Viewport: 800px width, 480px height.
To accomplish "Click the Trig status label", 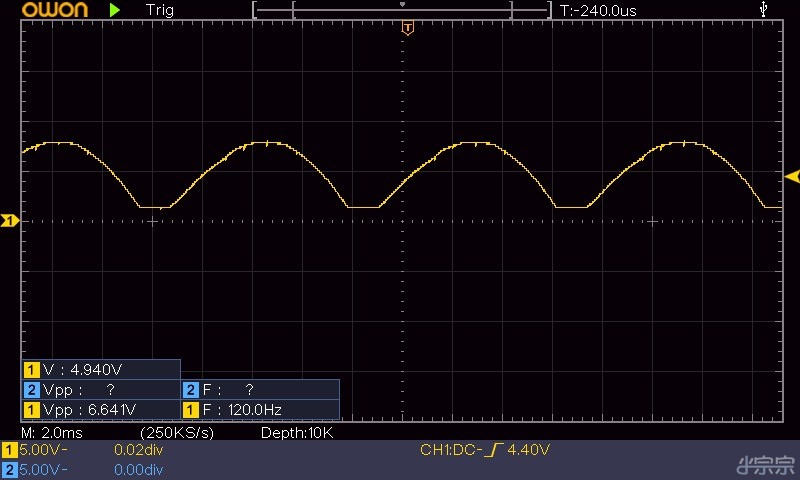I will point(159,11).
